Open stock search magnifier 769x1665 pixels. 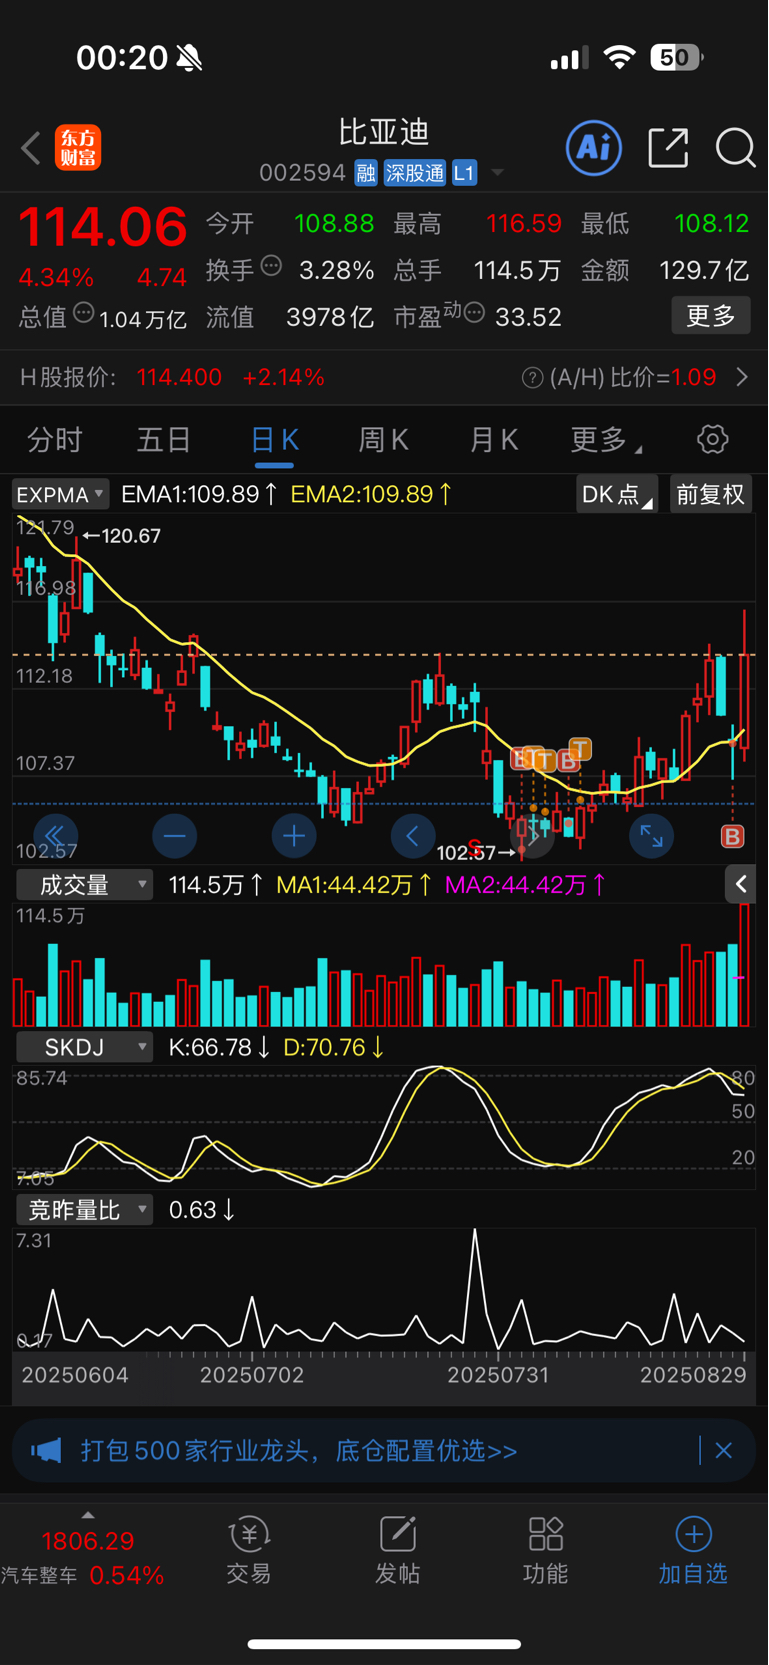pyautogui.click(x=735, y=148)
